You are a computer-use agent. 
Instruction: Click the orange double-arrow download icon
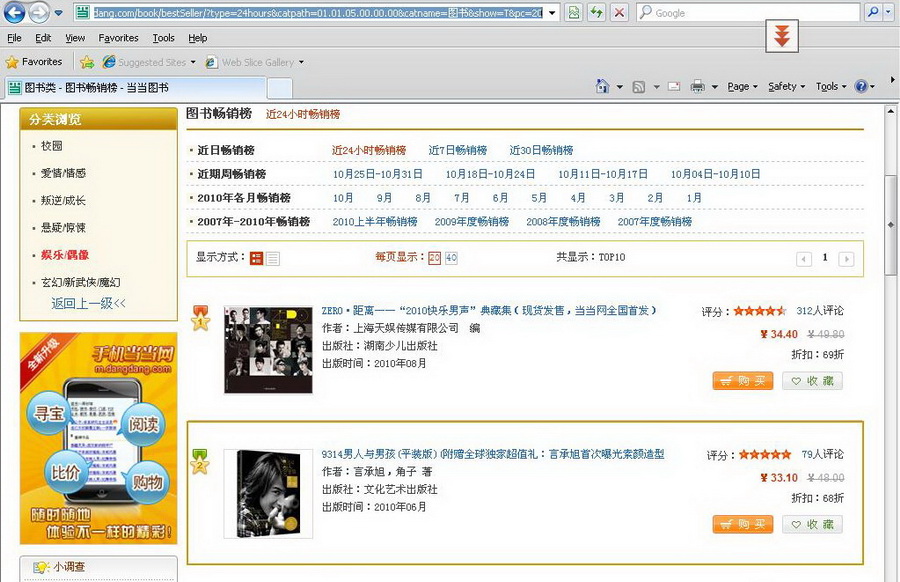click(x=782, y=36)
